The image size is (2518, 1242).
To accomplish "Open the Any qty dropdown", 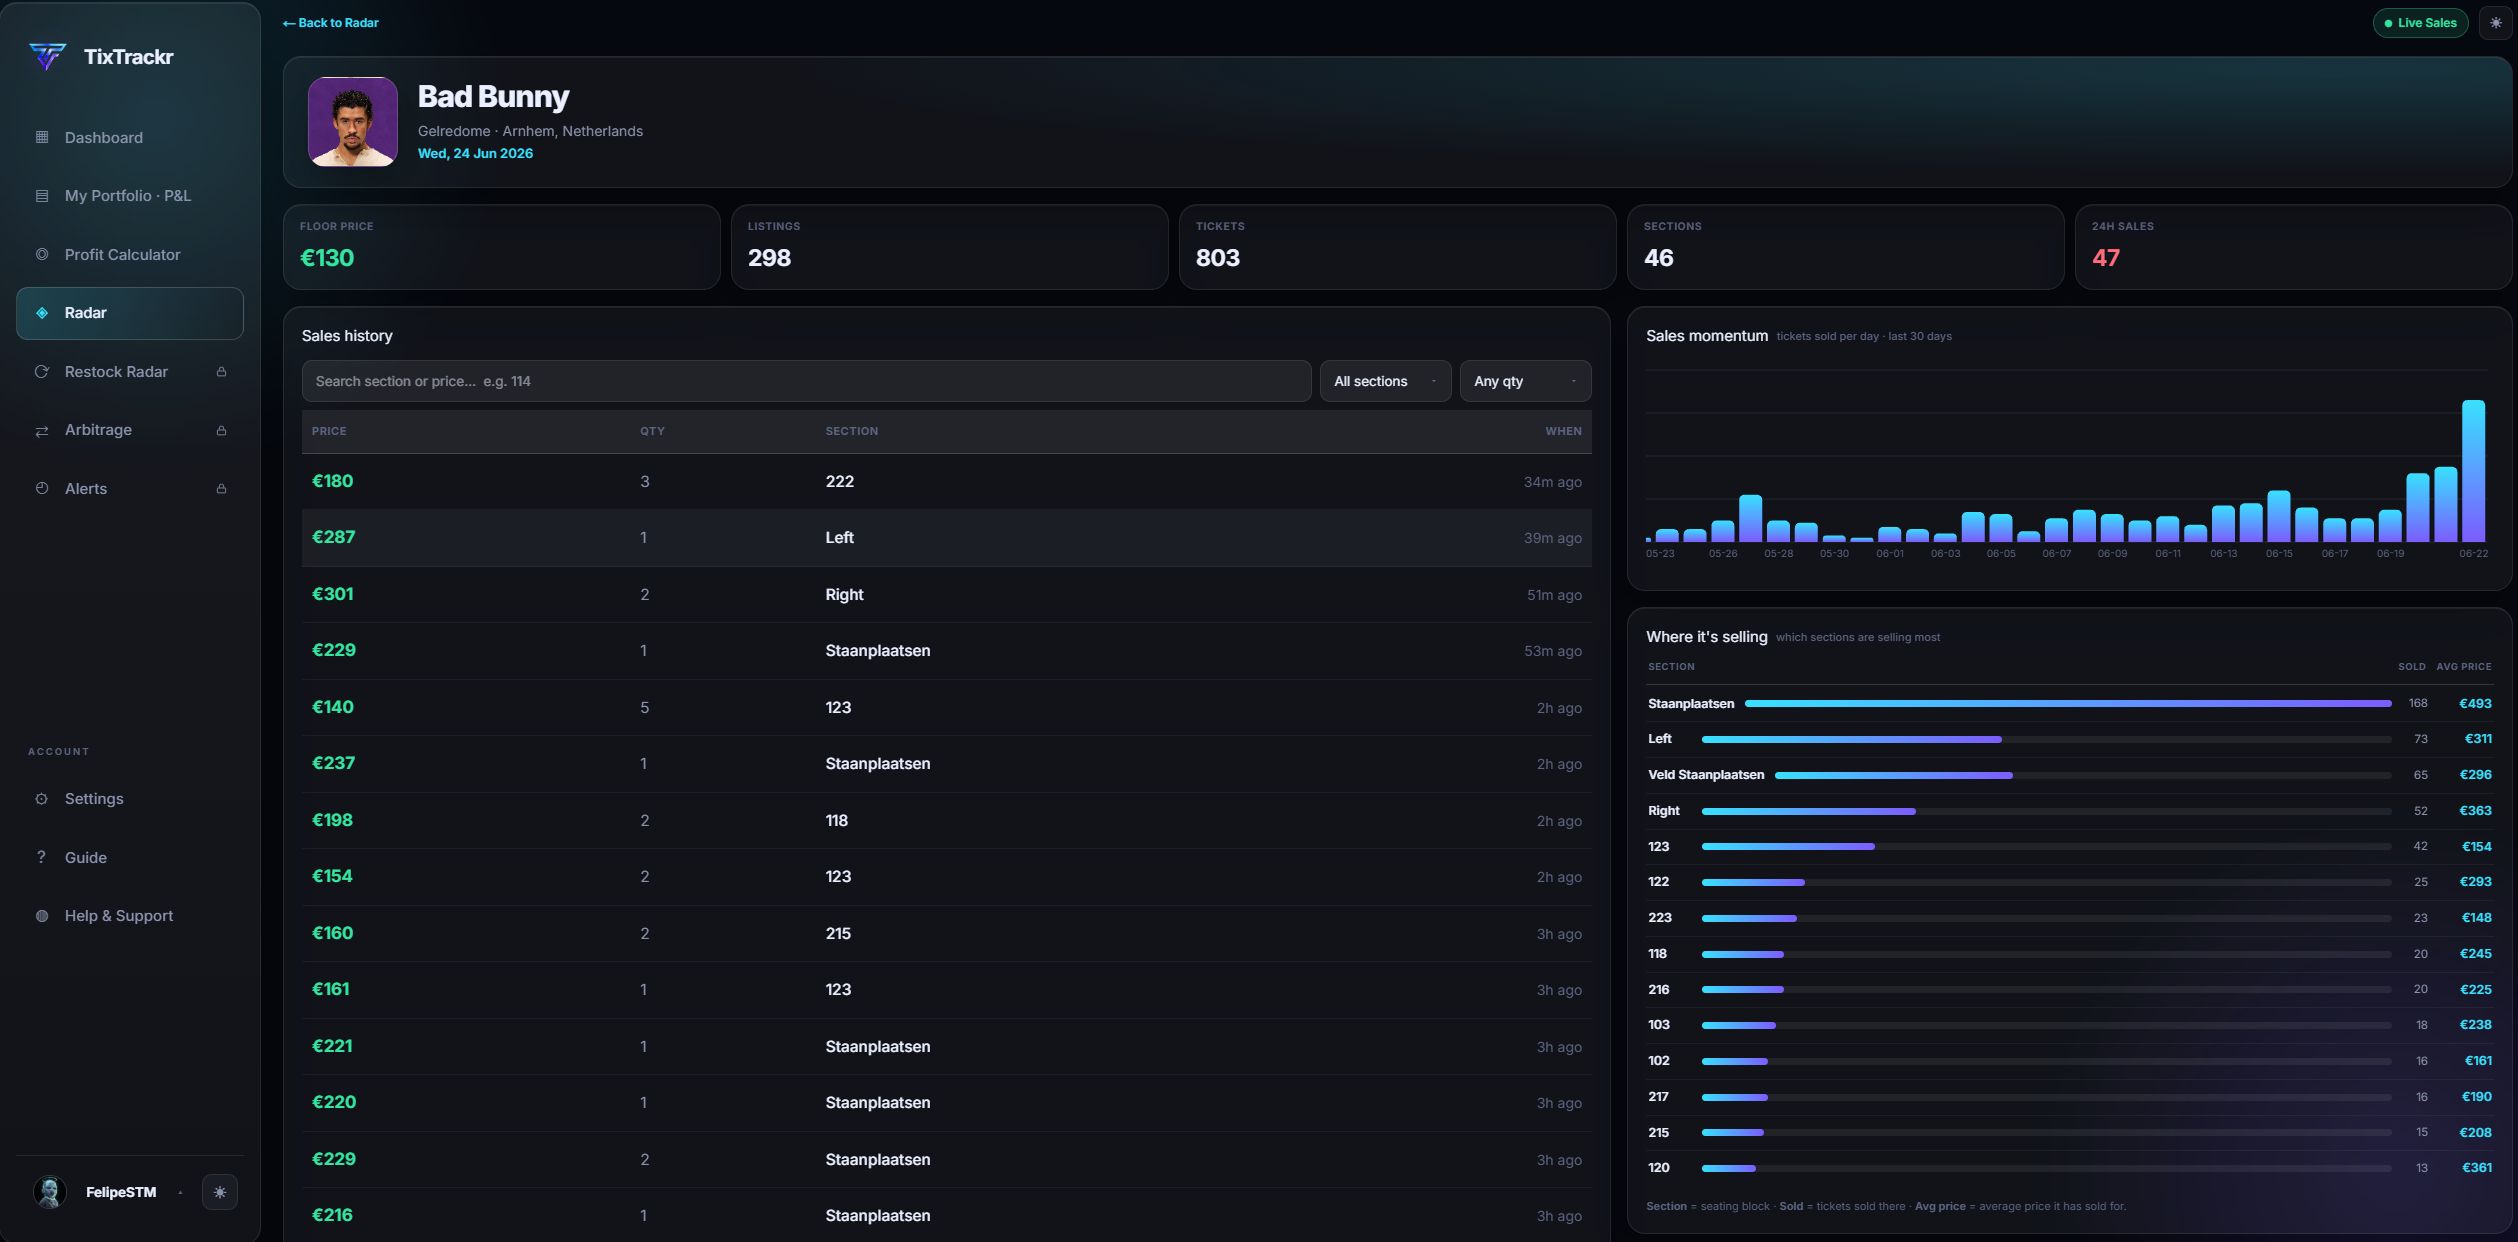I will [1525, 381].
